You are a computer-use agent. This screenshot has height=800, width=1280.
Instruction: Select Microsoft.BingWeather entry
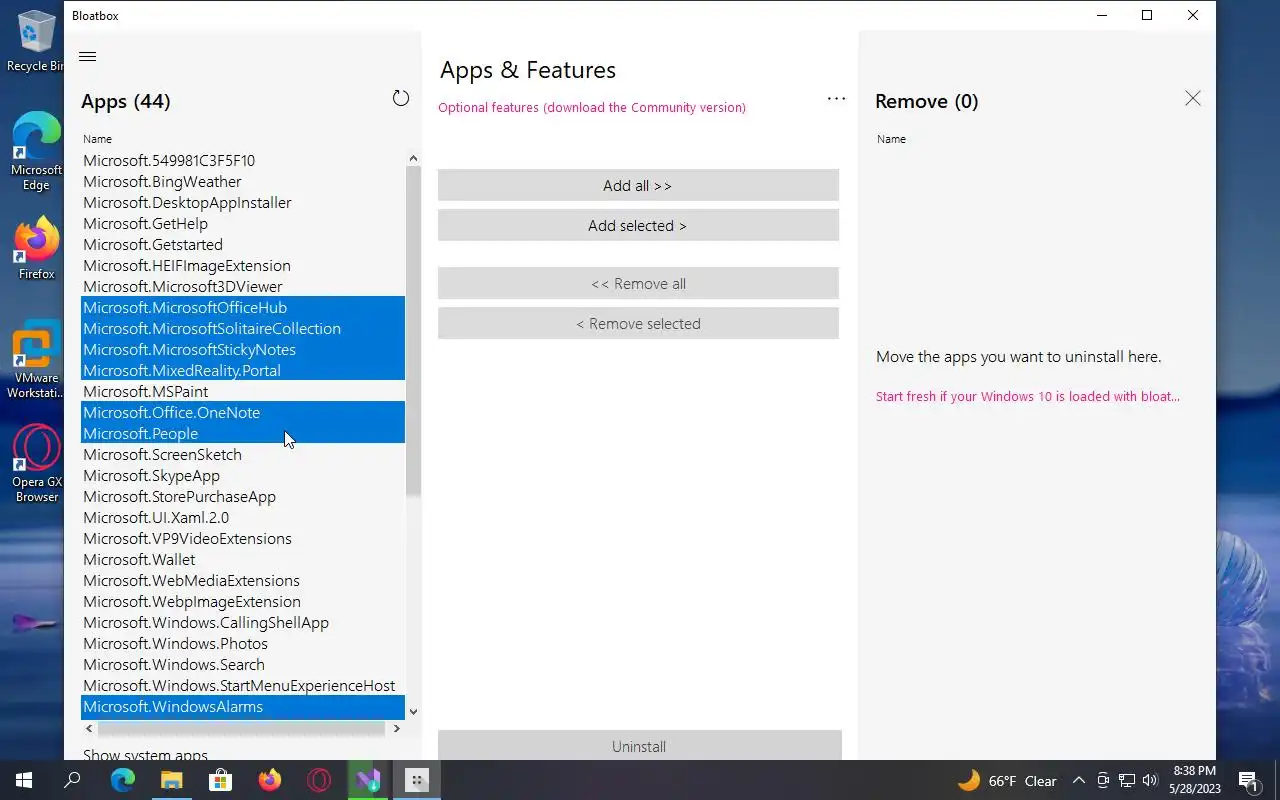[243, 181]
